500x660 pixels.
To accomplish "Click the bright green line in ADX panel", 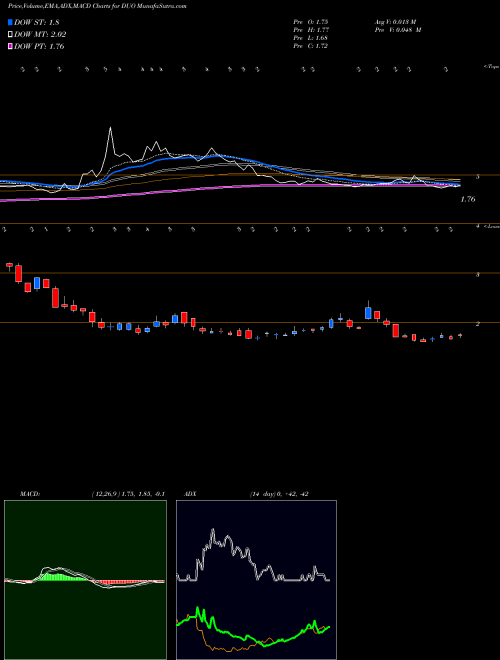I will click(x=253, y=629).
